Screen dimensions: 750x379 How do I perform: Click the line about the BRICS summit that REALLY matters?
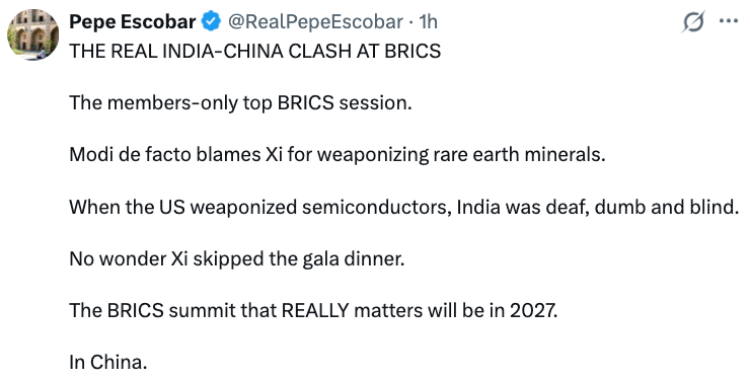313,311
